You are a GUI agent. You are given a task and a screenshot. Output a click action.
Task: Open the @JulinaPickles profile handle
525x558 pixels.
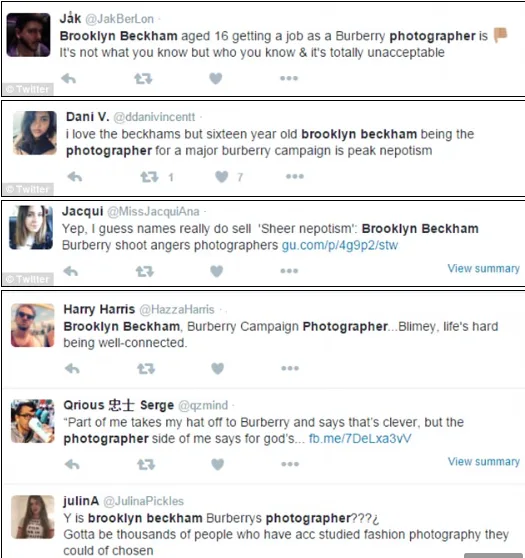(143, 501)
